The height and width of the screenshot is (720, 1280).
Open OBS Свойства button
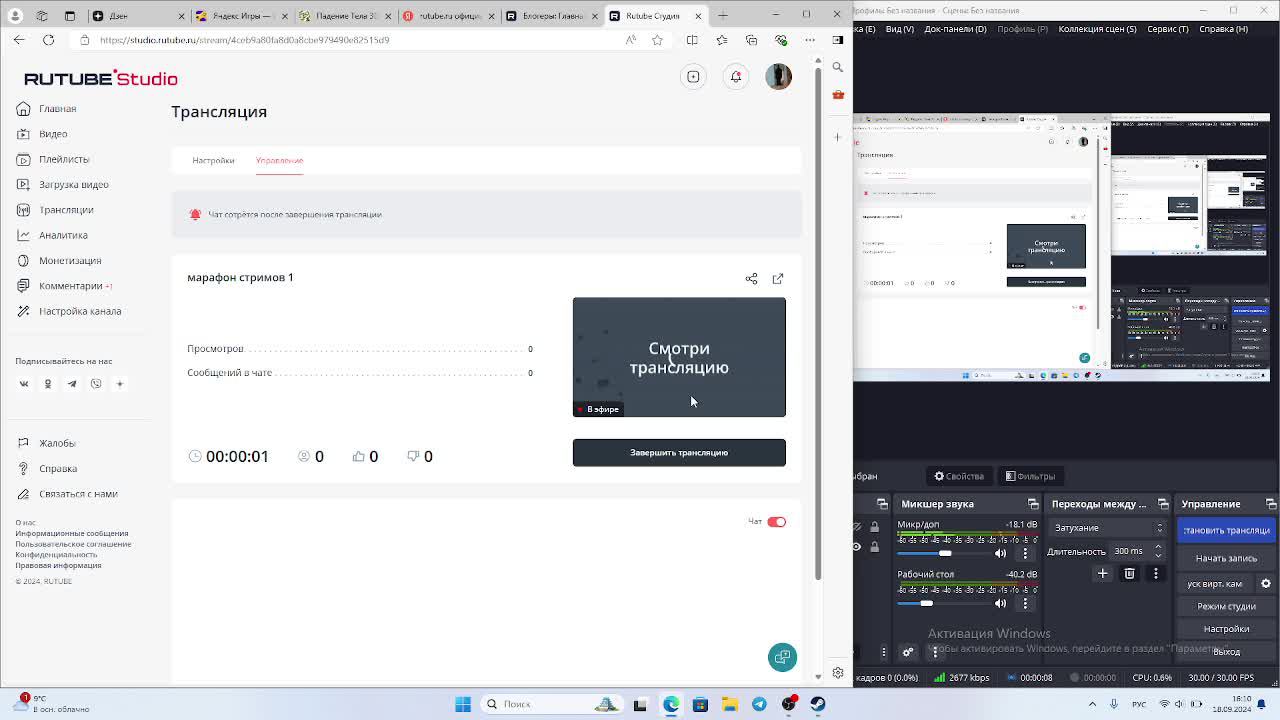click(x=959, y=476)
